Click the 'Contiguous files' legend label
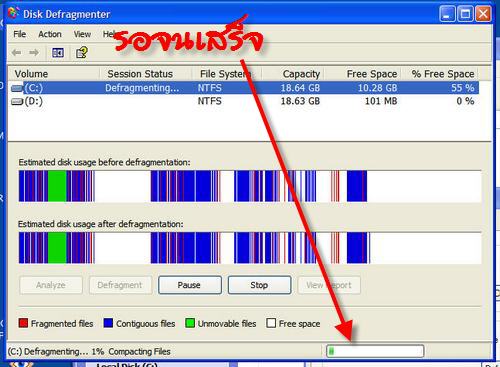Image resolution: width=500 pixels, height=367 pixels. pyautogui.click(x=145, y=324)
